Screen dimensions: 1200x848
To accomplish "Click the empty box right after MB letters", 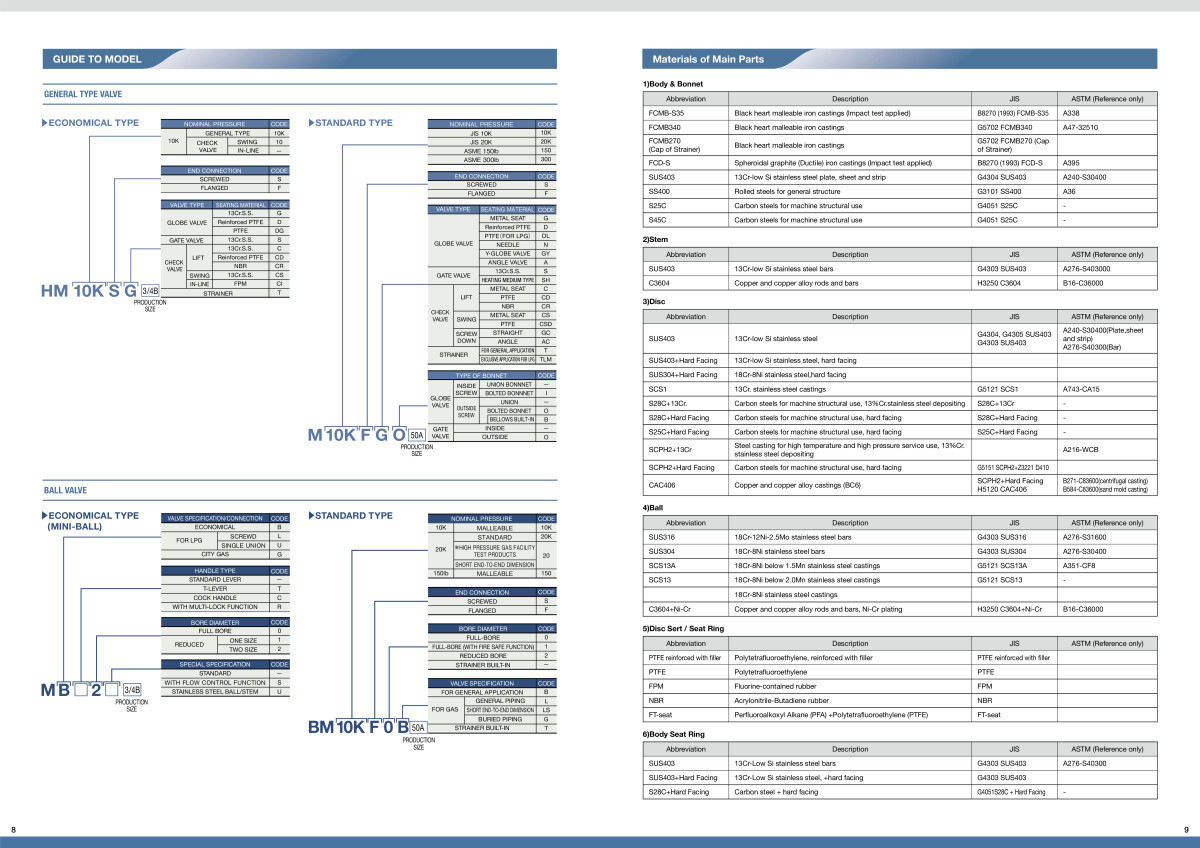I will (80, 690).
